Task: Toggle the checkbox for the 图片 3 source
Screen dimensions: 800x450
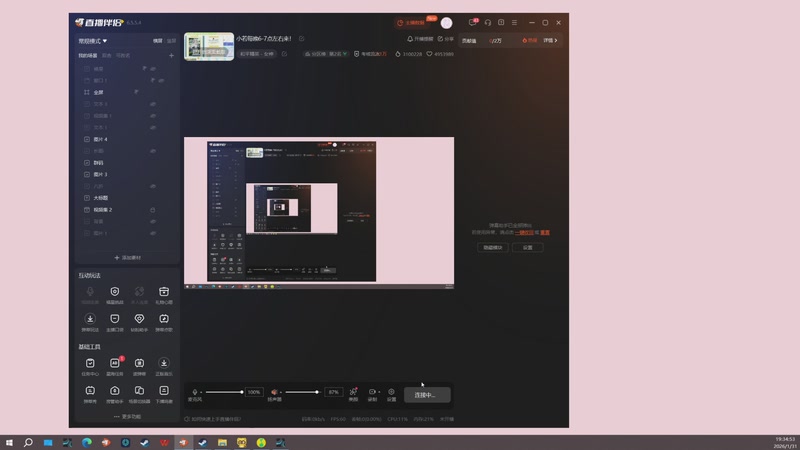Action: pos(87,174)
